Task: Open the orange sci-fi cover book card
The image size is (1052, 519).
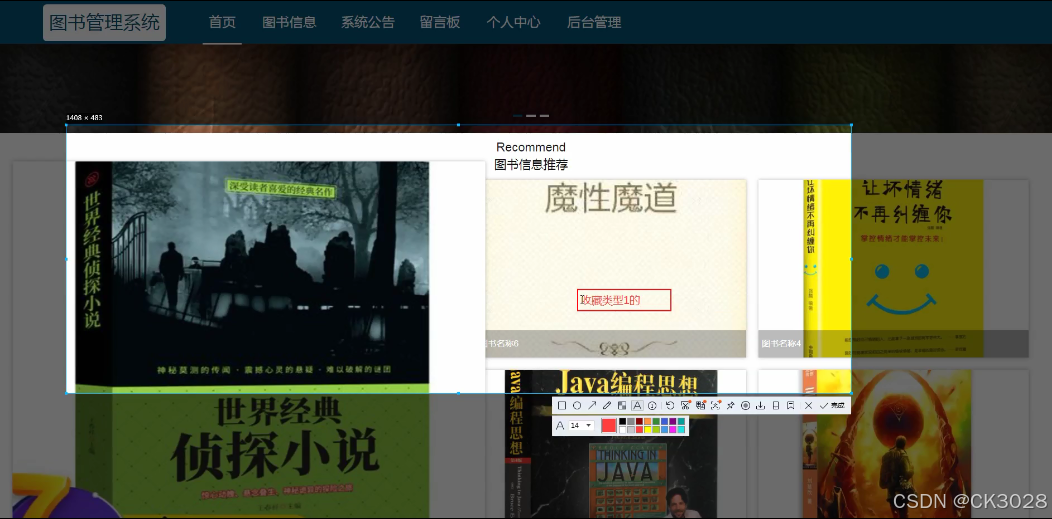Action: pyautogui.click(x=893, y=444)
